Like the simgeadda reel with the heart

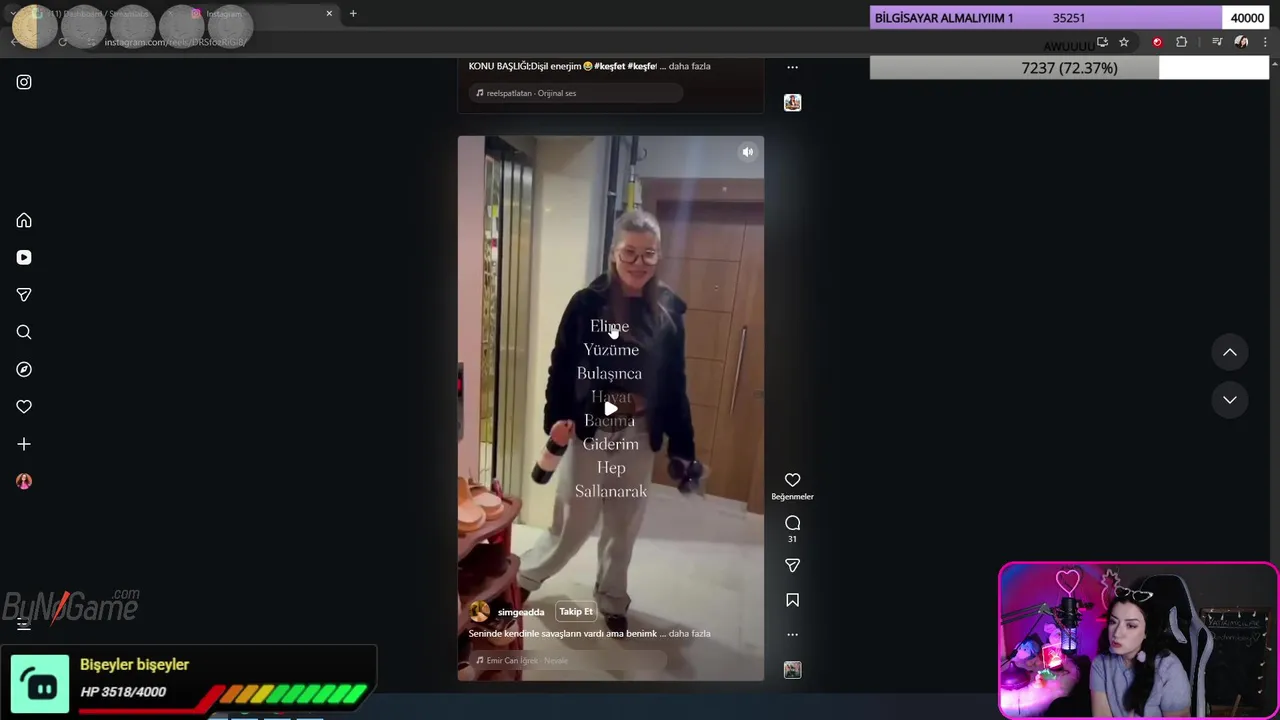click(x=792, y=480)
